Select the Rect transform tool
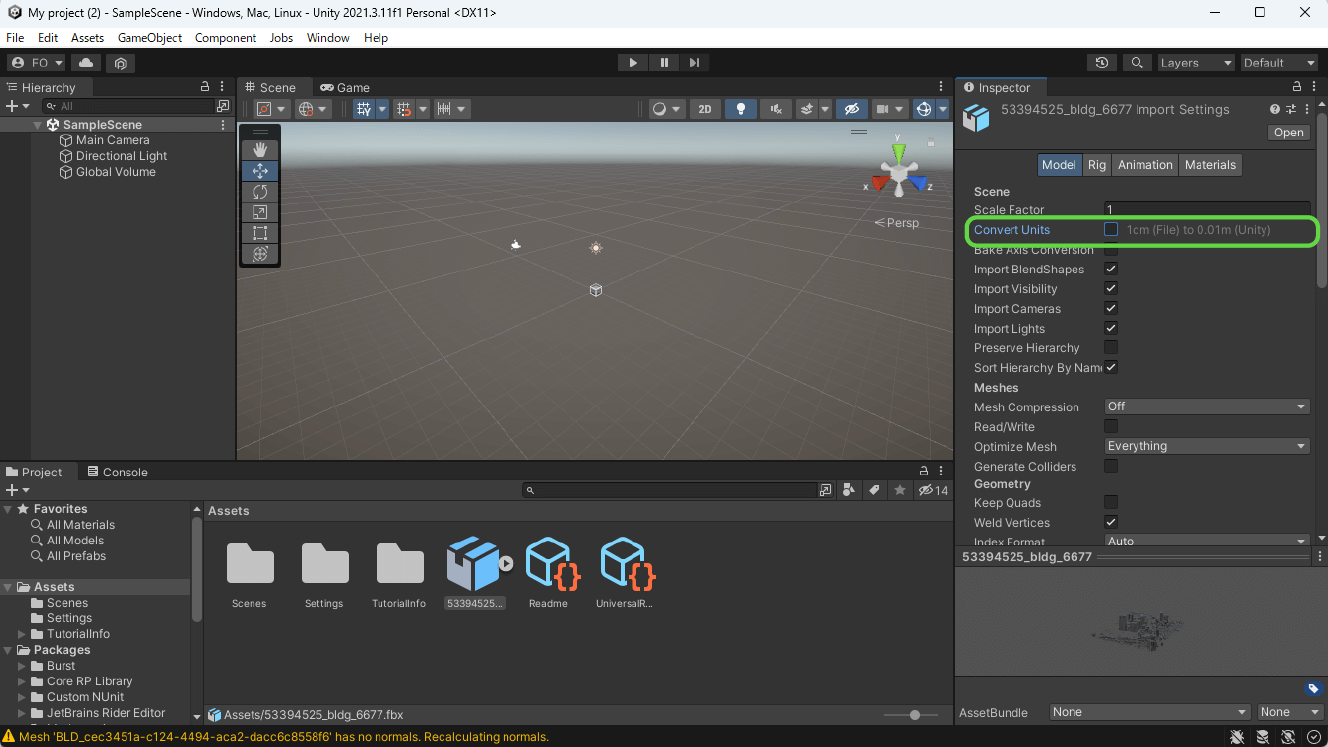The image size is (1328, 747). coord(260,232)
